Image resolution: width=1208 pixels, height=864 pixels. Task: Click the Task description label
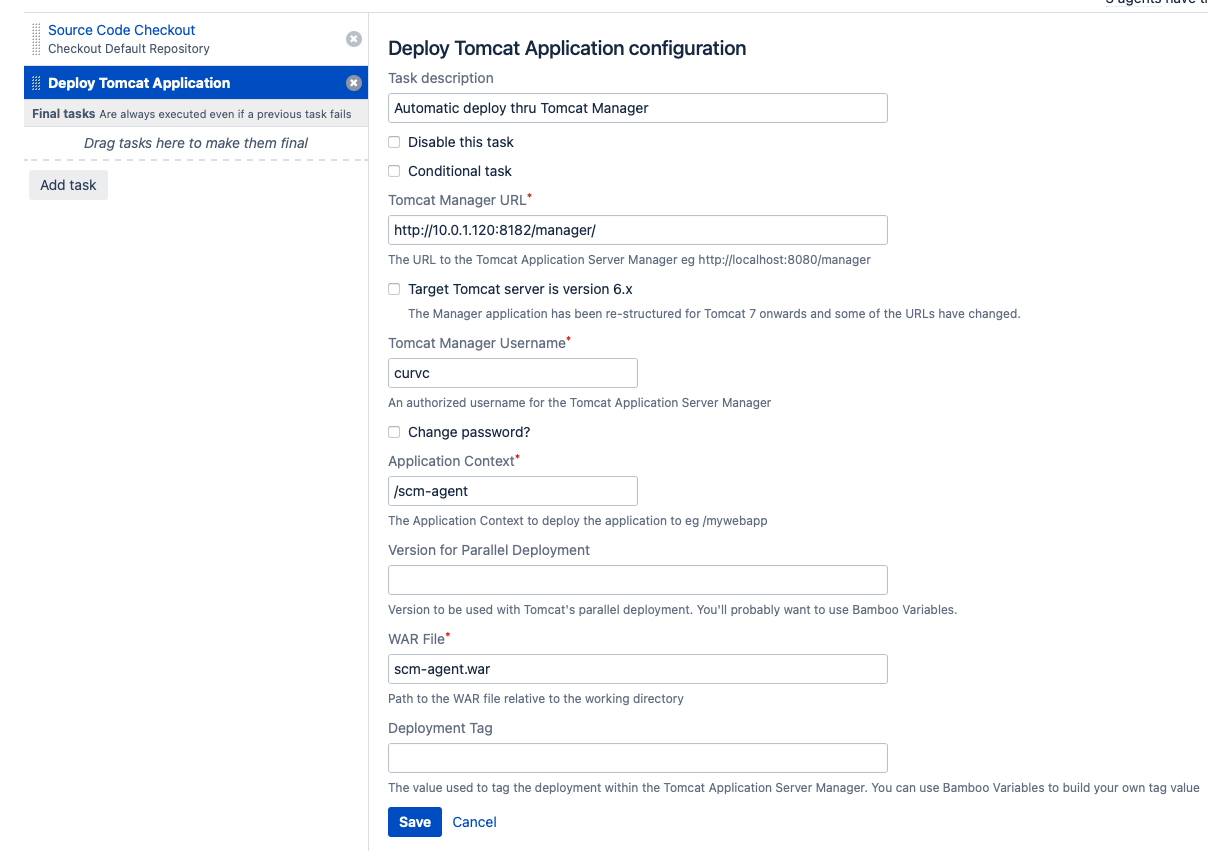(x=441, y=78)
